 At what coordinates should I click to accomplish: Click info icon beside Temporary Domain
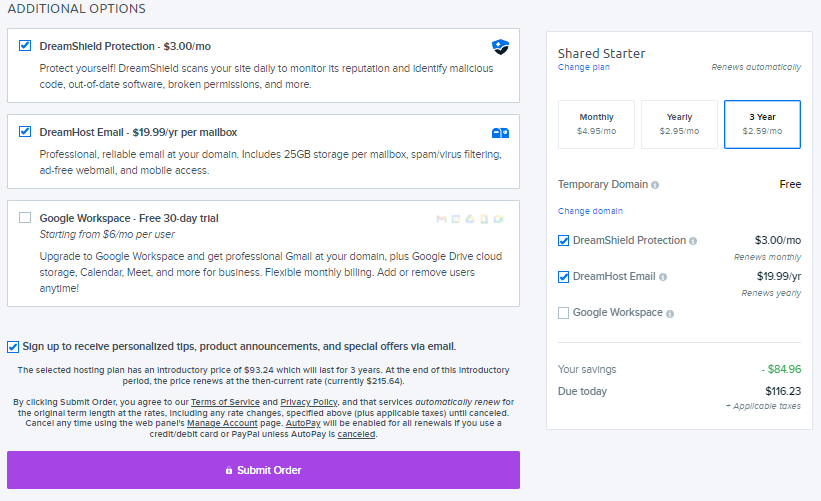(x=655, y=185)
